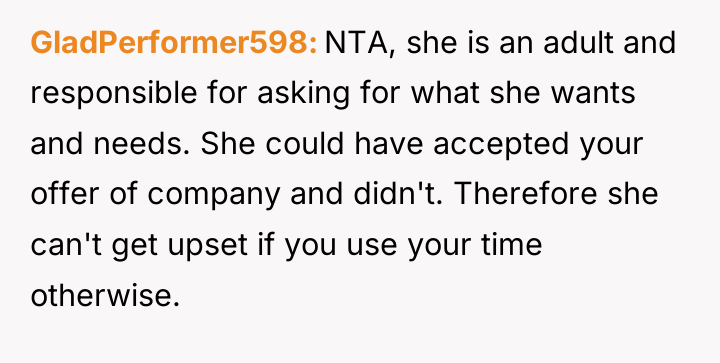Image resolution: width=720 pixels, height=363 pixels.
Task: Click the word "offer" in the fourth line
Action: [66, 195]
